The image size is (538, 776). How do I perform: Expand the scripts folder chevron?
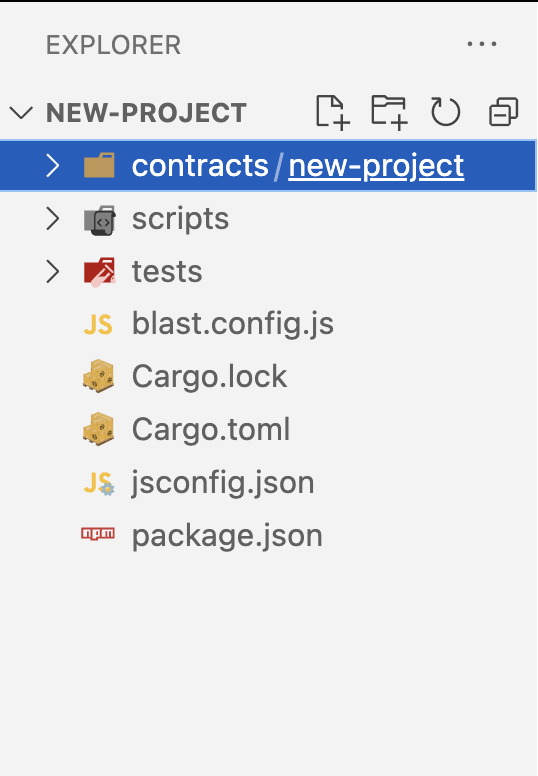[x=53, y=218]
